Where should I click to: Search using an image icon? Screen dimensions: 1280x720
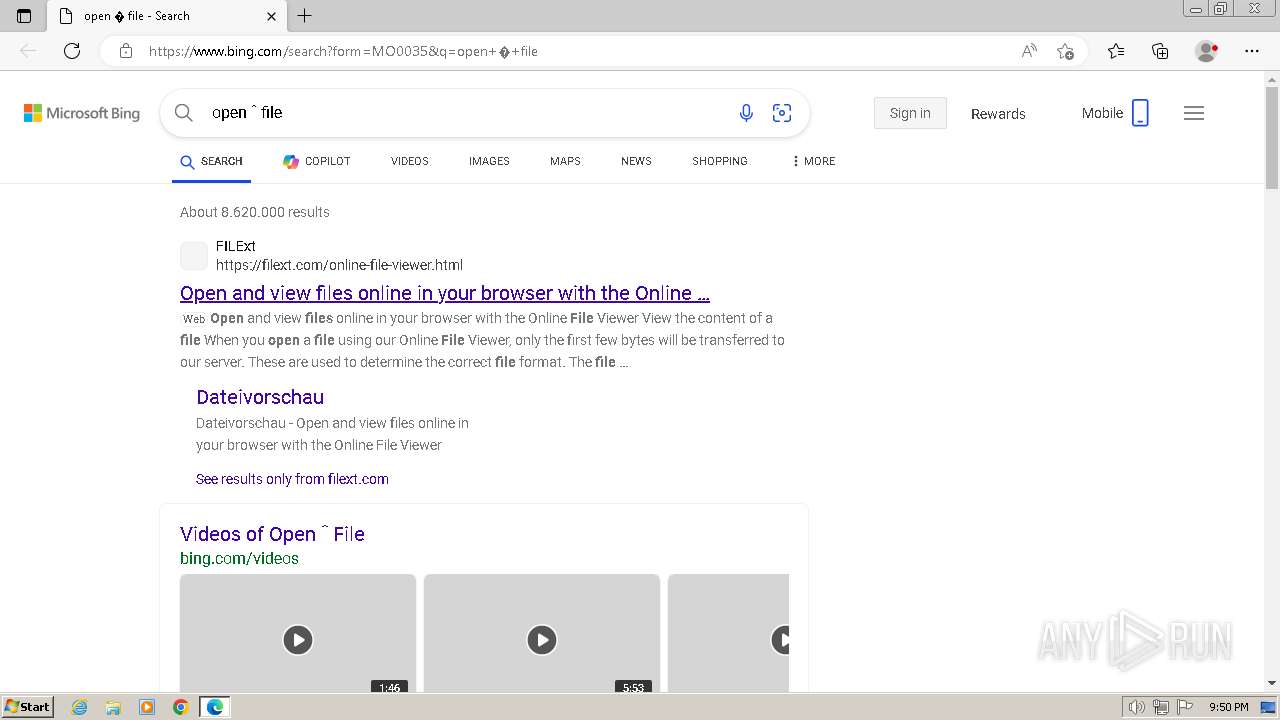pos(782,113)
